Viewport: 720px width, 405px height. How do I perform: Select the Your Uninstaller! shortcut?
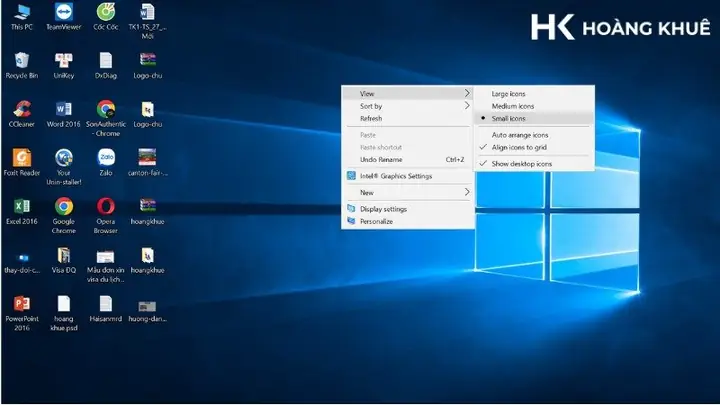63,167
